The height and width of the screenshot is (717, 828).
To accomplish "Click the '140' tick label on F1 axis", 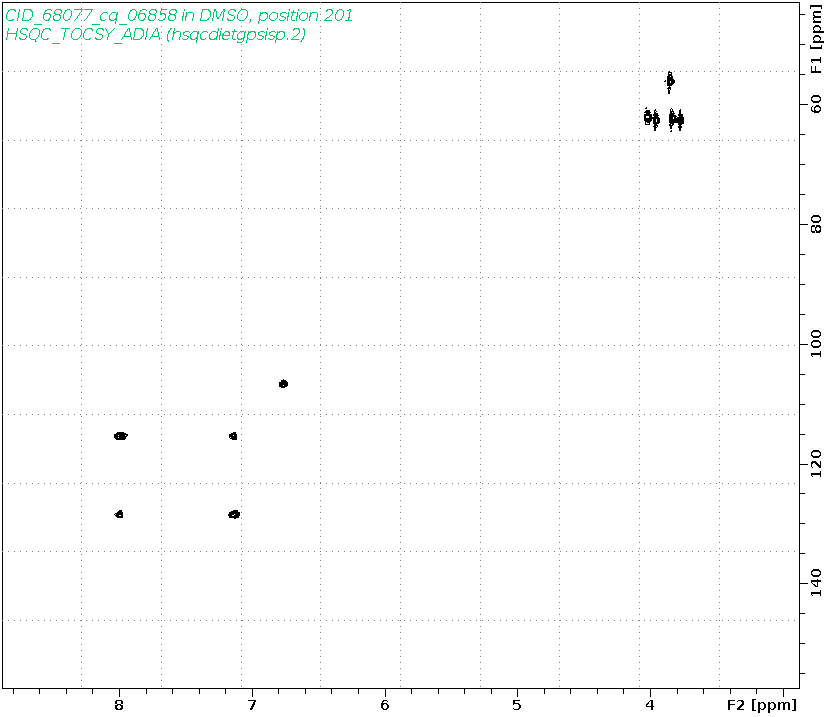I will (x=816, y=582).
